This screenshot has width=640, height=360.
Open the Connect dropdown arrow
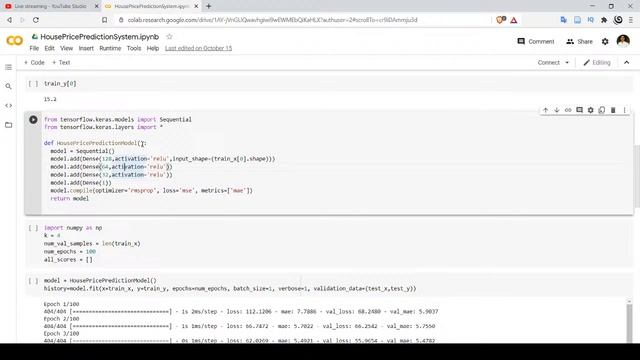[x=567, y=62]
